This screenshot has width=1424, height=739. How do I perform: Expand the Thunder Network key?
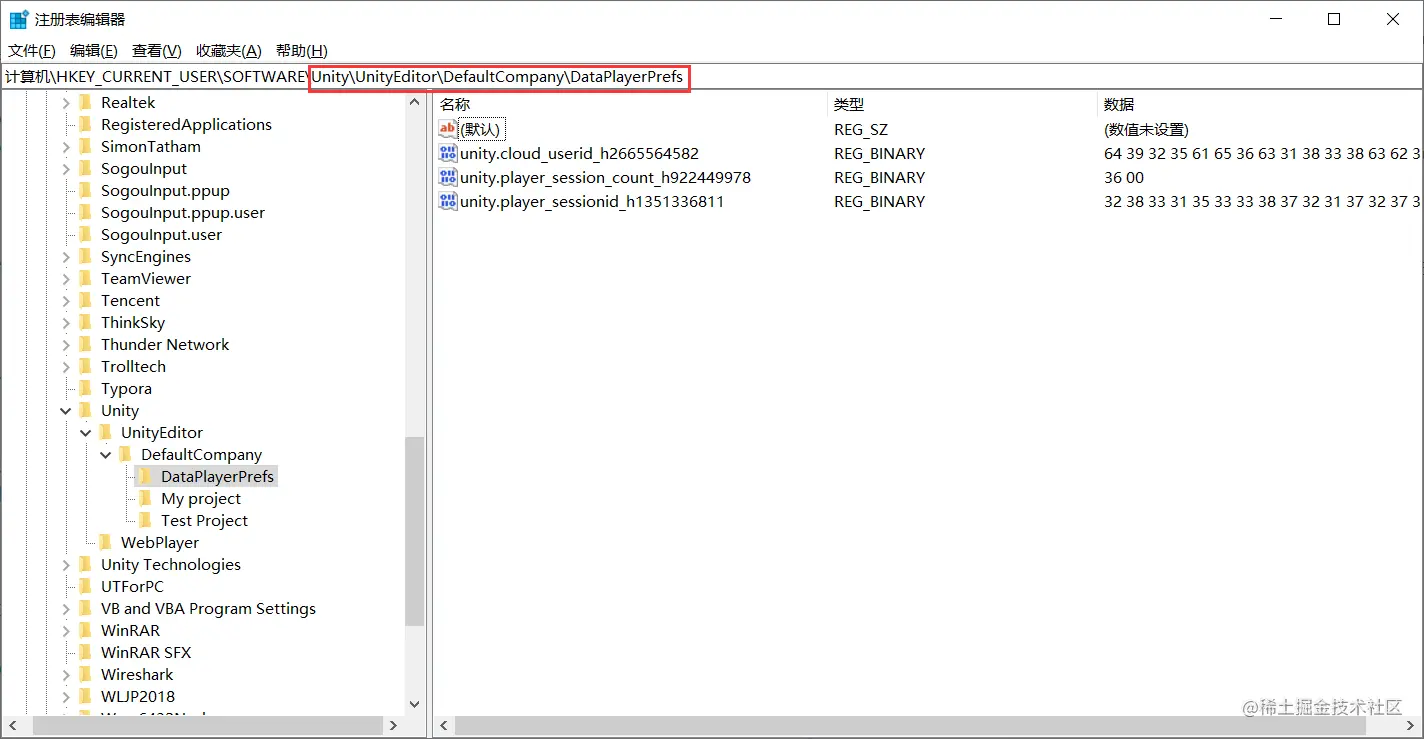pyautogui.click(x=66, y=345)
